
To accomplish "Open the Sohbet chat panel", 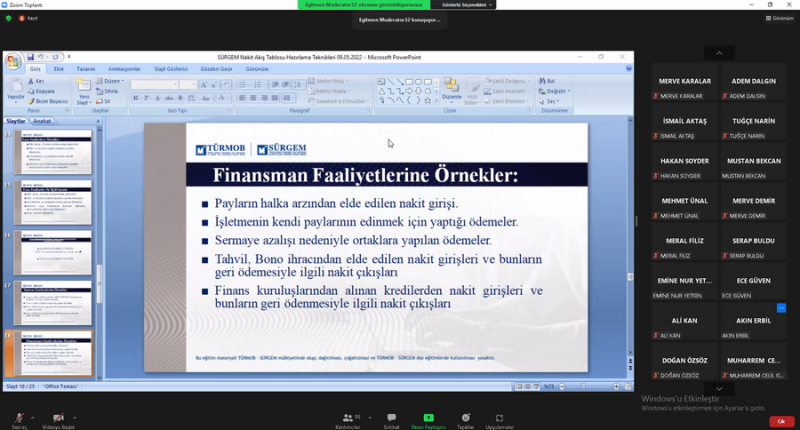I will coord(391,417).
